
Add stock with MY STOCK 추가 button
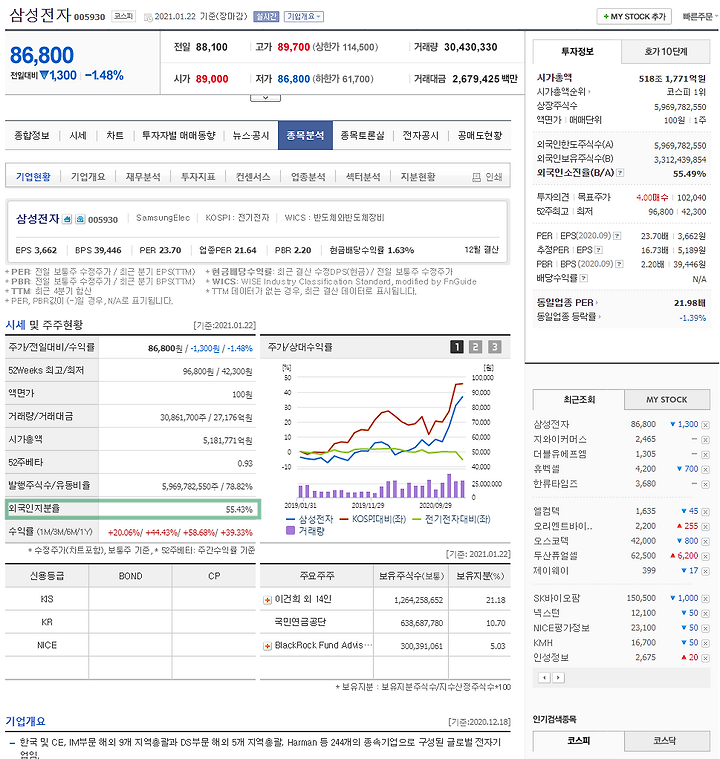[x=634, y=16]
